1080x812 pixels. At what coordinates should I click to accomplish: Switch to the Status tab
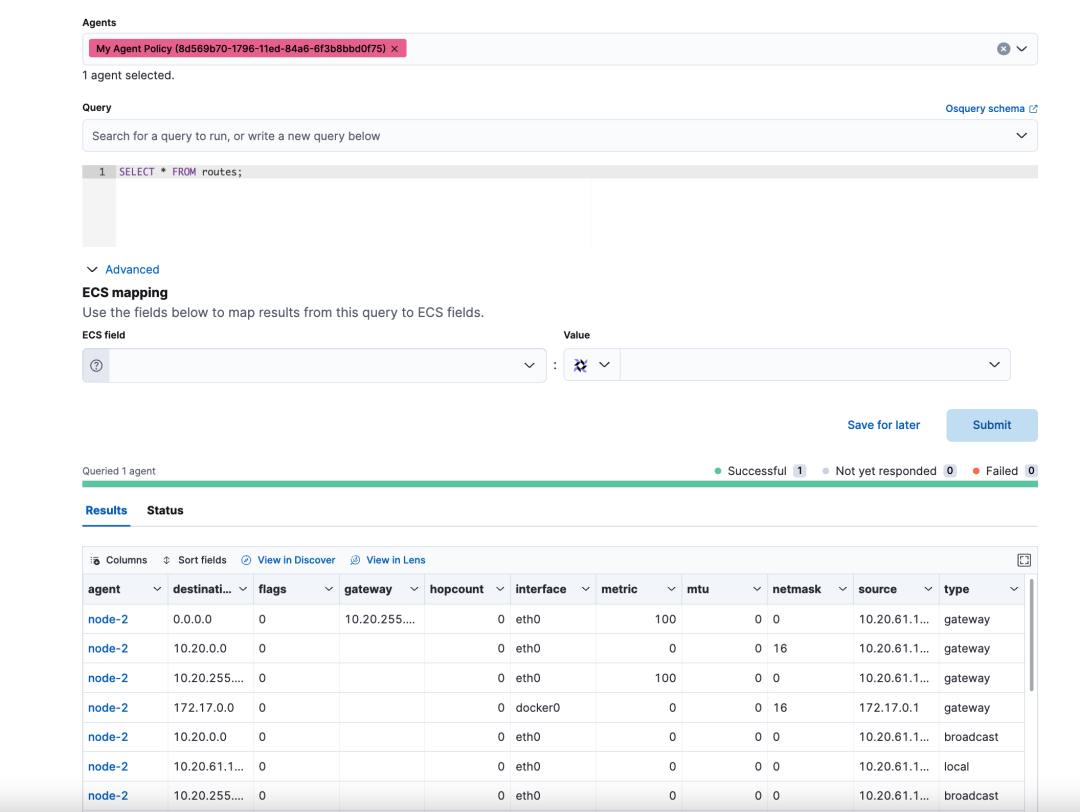click(164, 510)
